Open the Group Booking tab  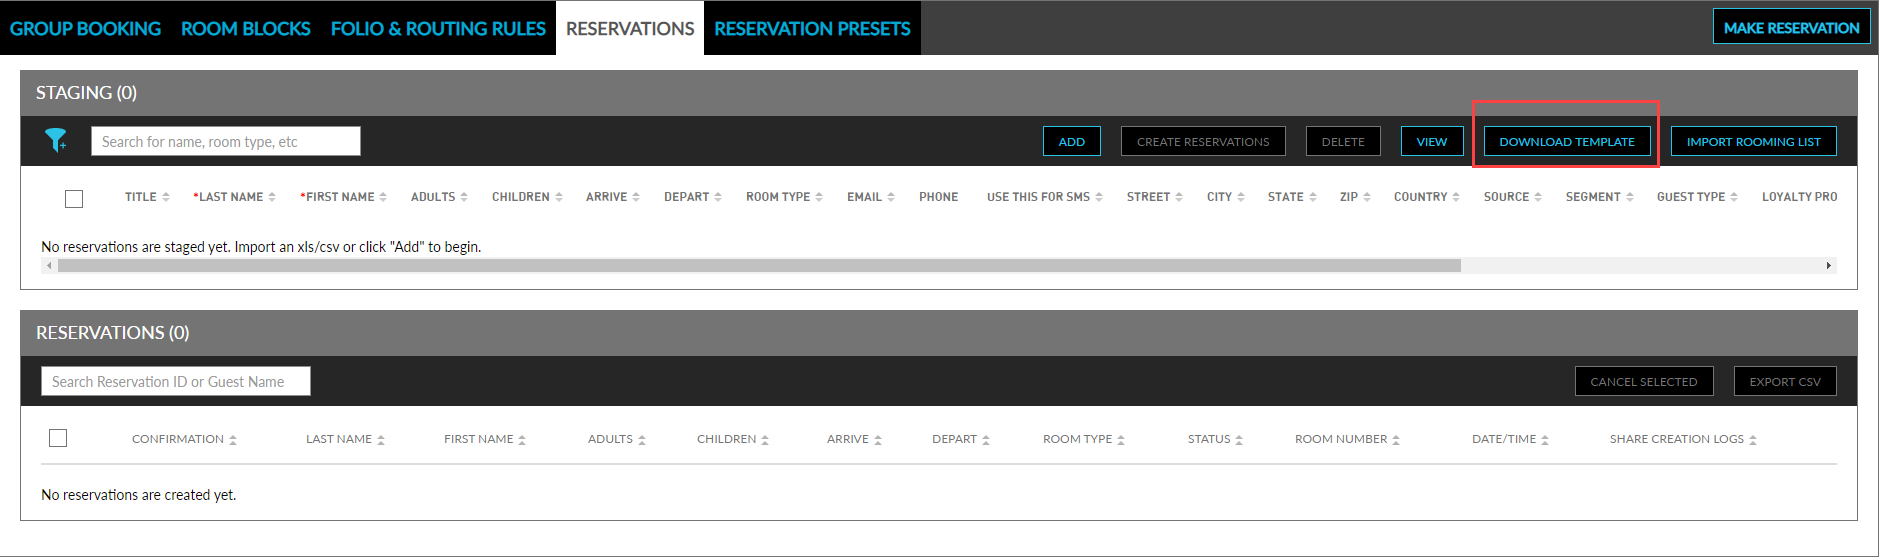pyautogui.click(x=85, y=28)
